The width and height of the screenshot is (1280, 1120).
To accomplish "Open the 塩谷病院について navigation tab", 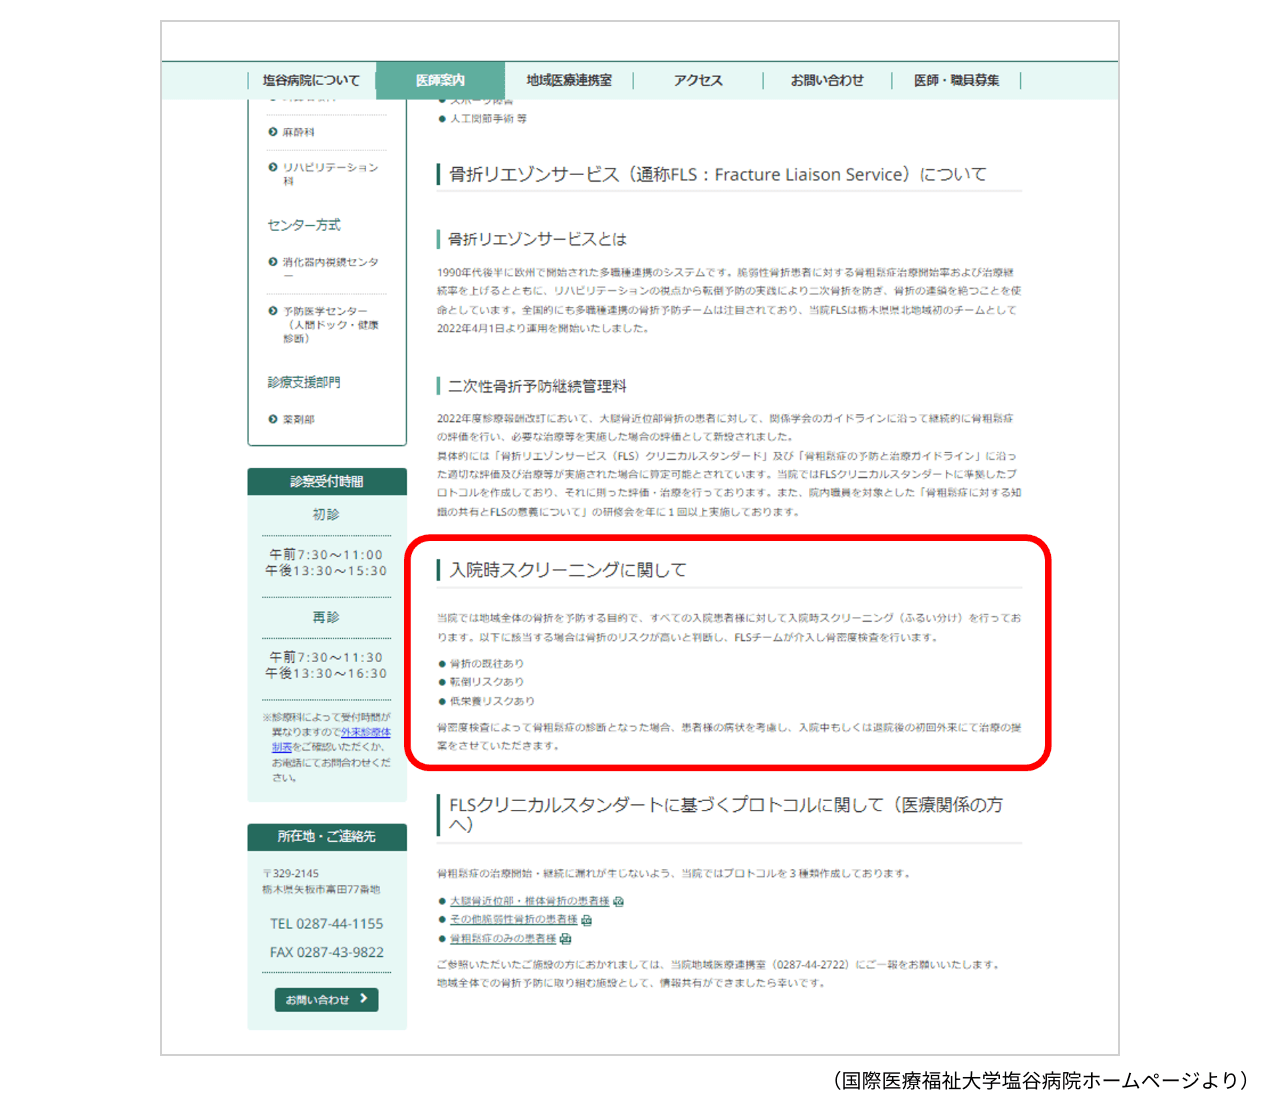I will [311, 80].
